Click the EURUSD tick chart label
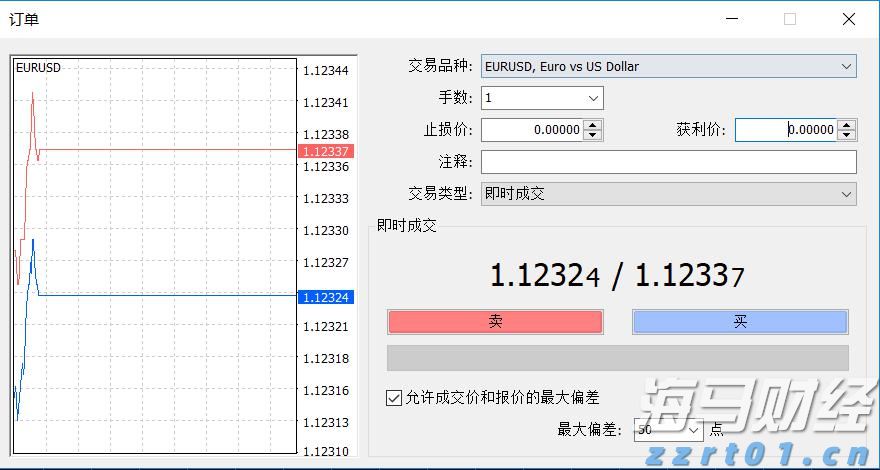The image size is (880, 470). (38, 68)
